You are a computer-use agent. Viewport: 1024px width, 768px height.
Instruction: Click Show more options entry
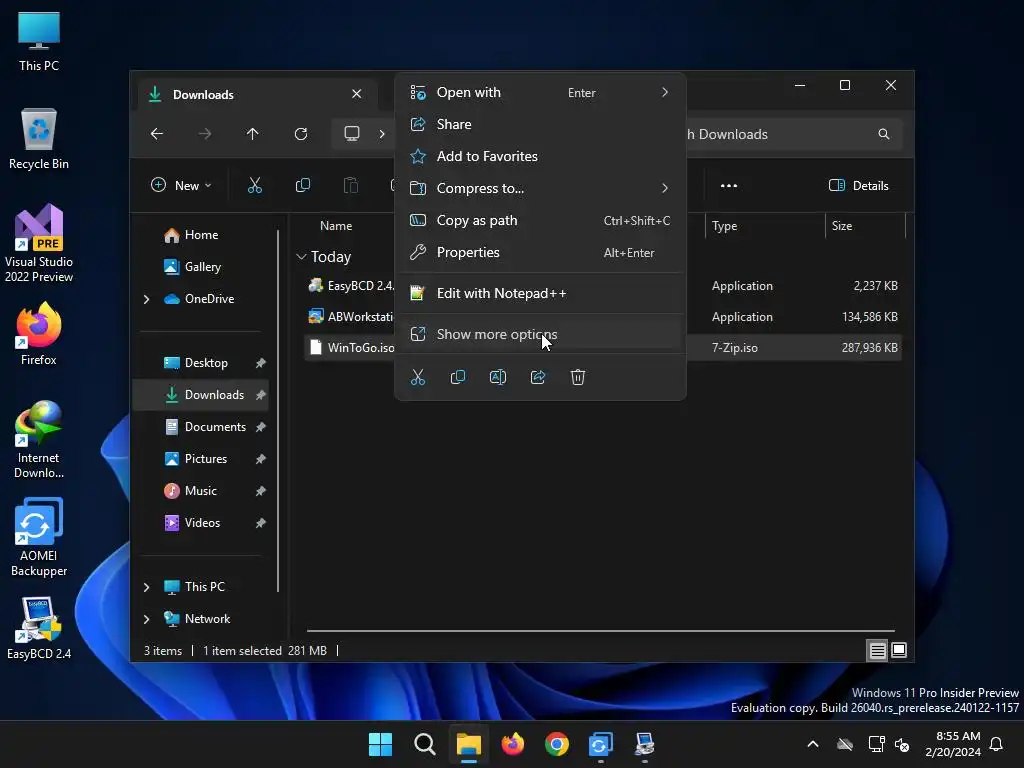pyautogui.click(x=540, y=334)
